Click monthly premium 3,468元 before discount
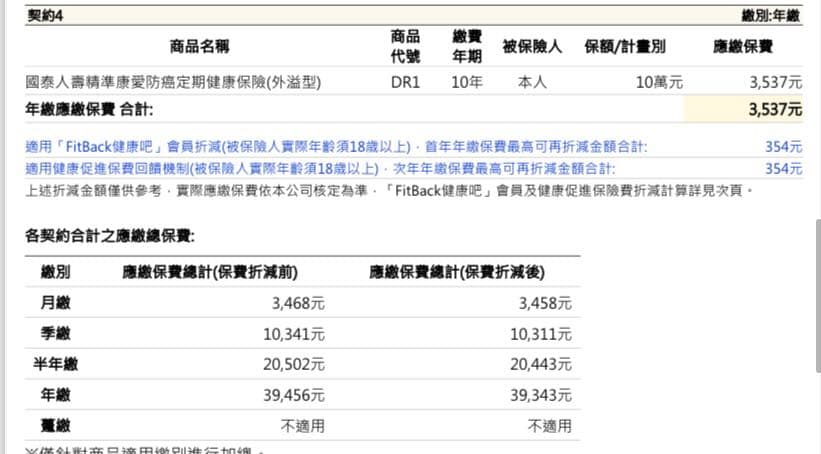Viewport: 821px width, 454px height. click(298, 303)
